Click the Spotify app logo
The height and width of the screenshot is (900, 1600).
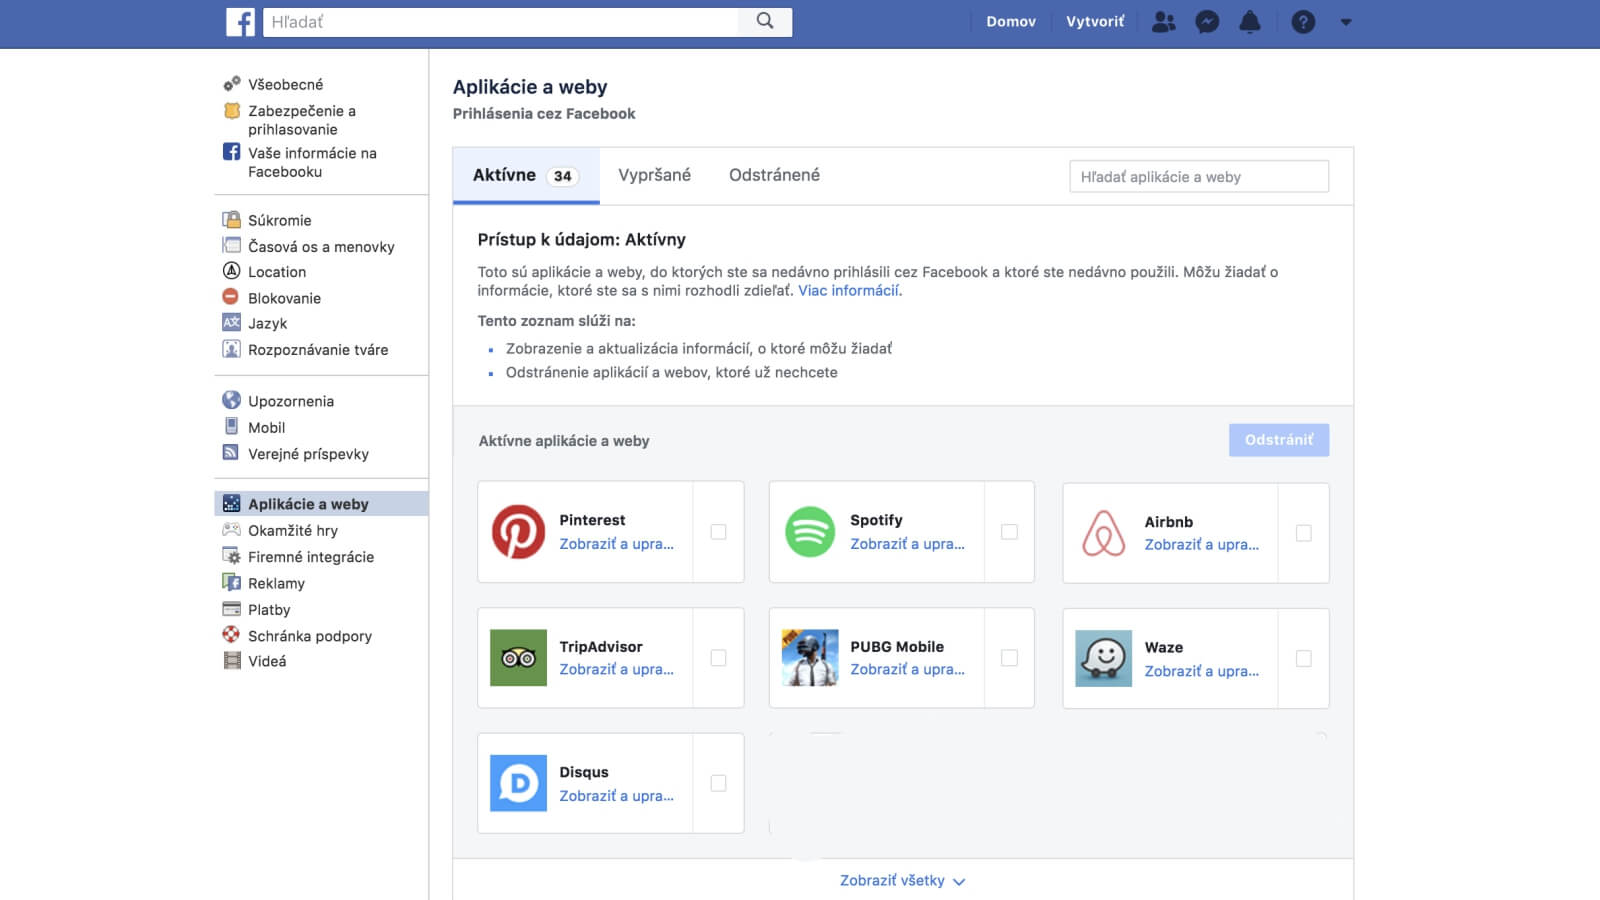point(810,531)
